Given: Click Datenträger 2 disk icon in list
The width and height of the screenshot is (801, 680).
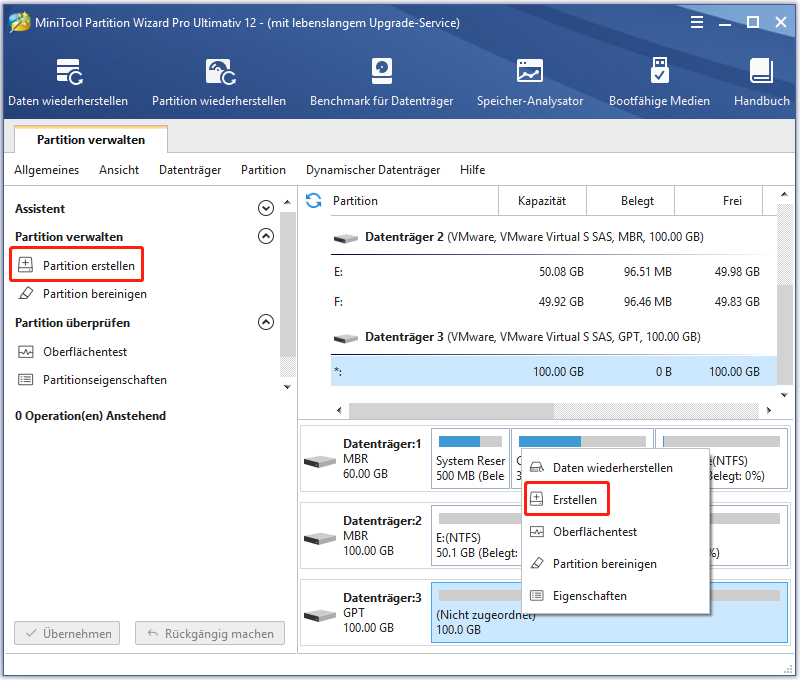Looking at the screenshot, I should point(346,238).
